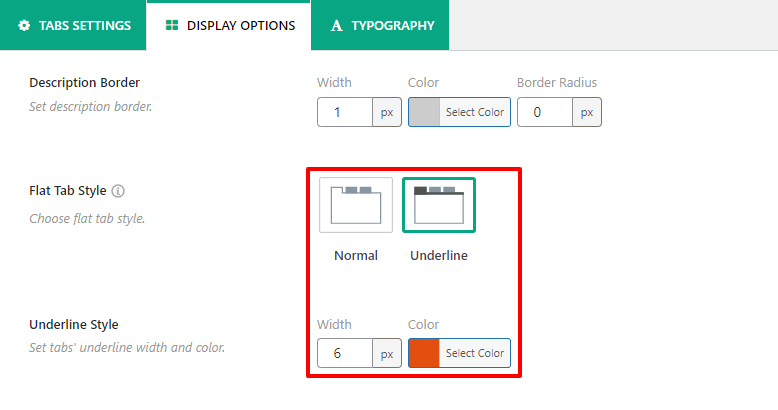778x410 pixels.
Task: Focus the Description Border width field
Action: coord(345,112)
